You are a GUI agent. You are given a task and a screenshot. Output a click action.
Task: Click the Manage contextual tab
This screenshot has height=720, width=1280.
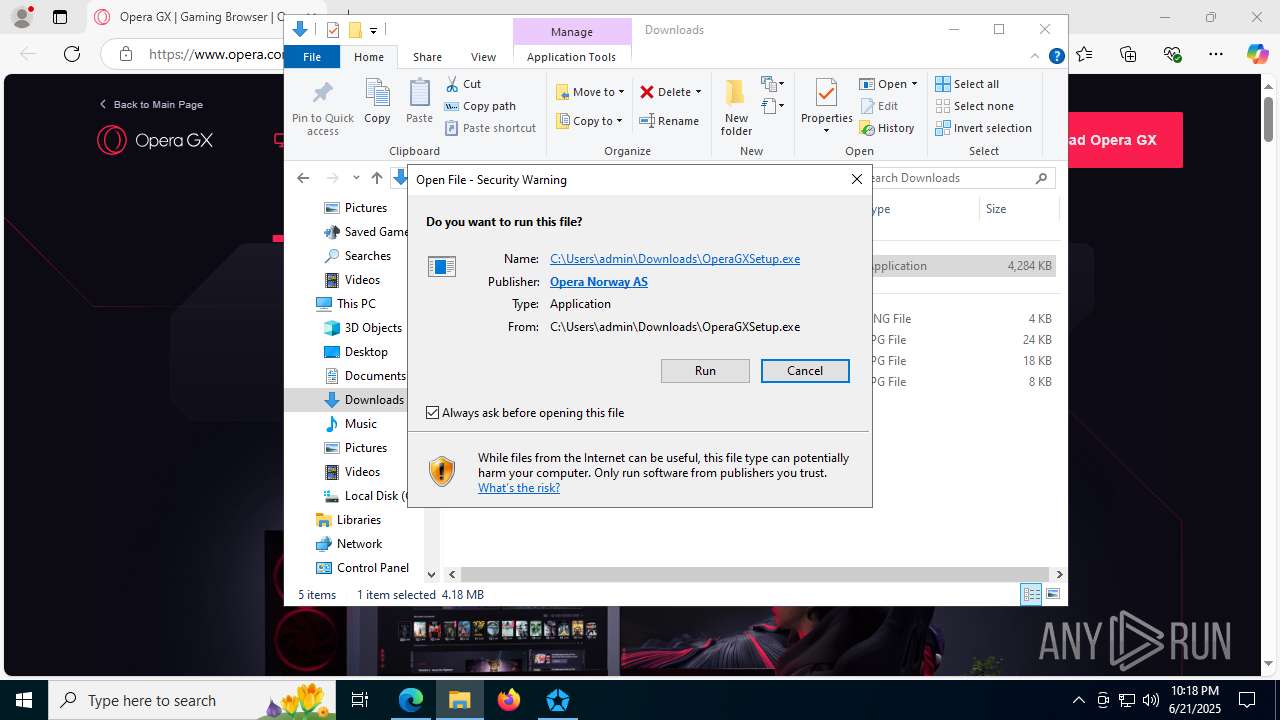(572, 32)
